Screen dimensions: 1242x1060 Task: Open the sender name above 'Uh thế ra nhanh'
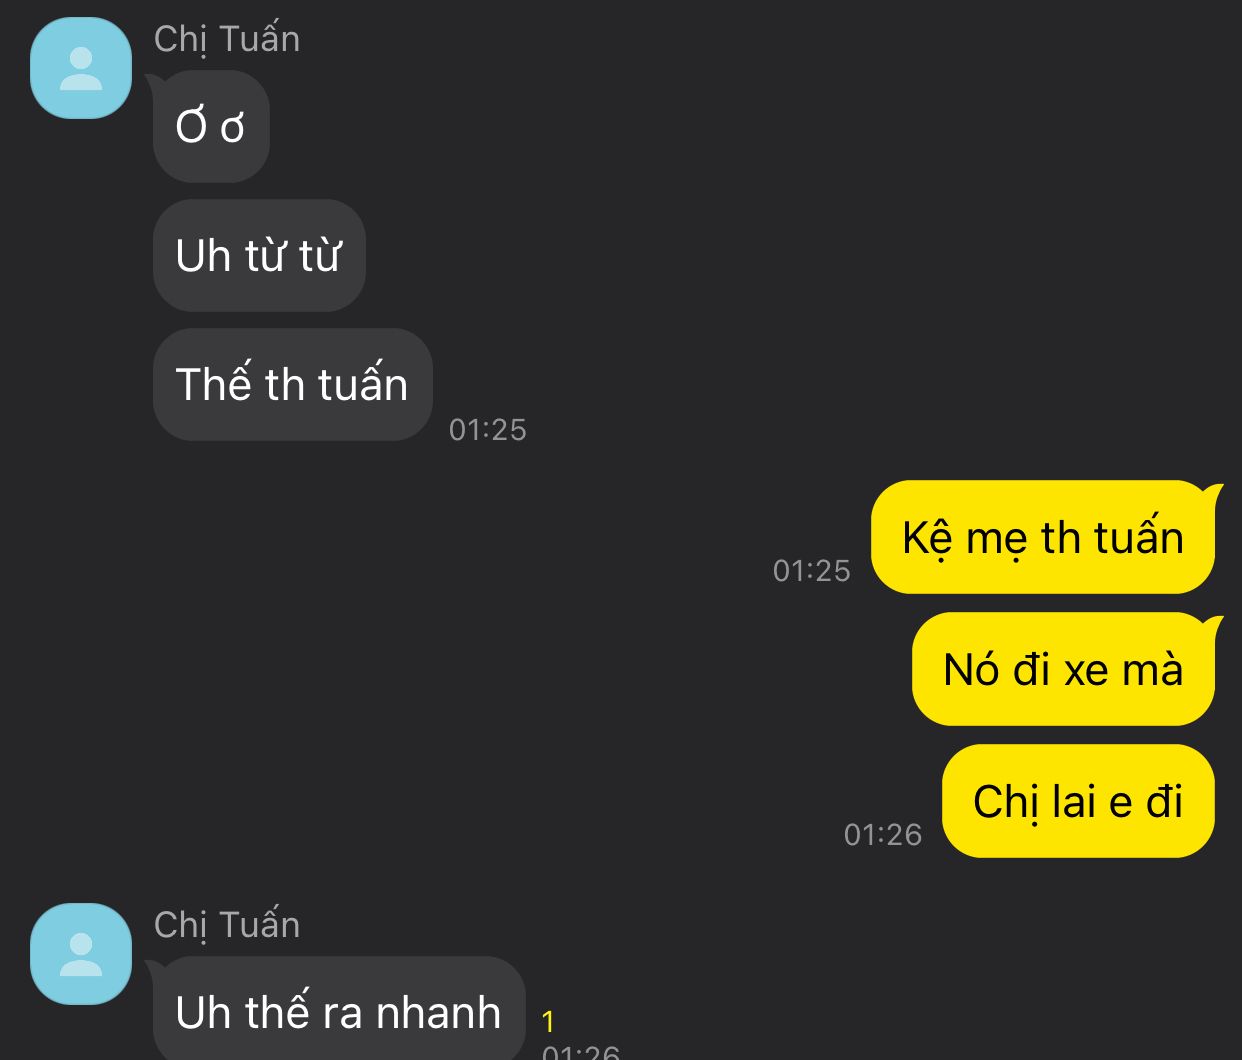coord(227,925)
